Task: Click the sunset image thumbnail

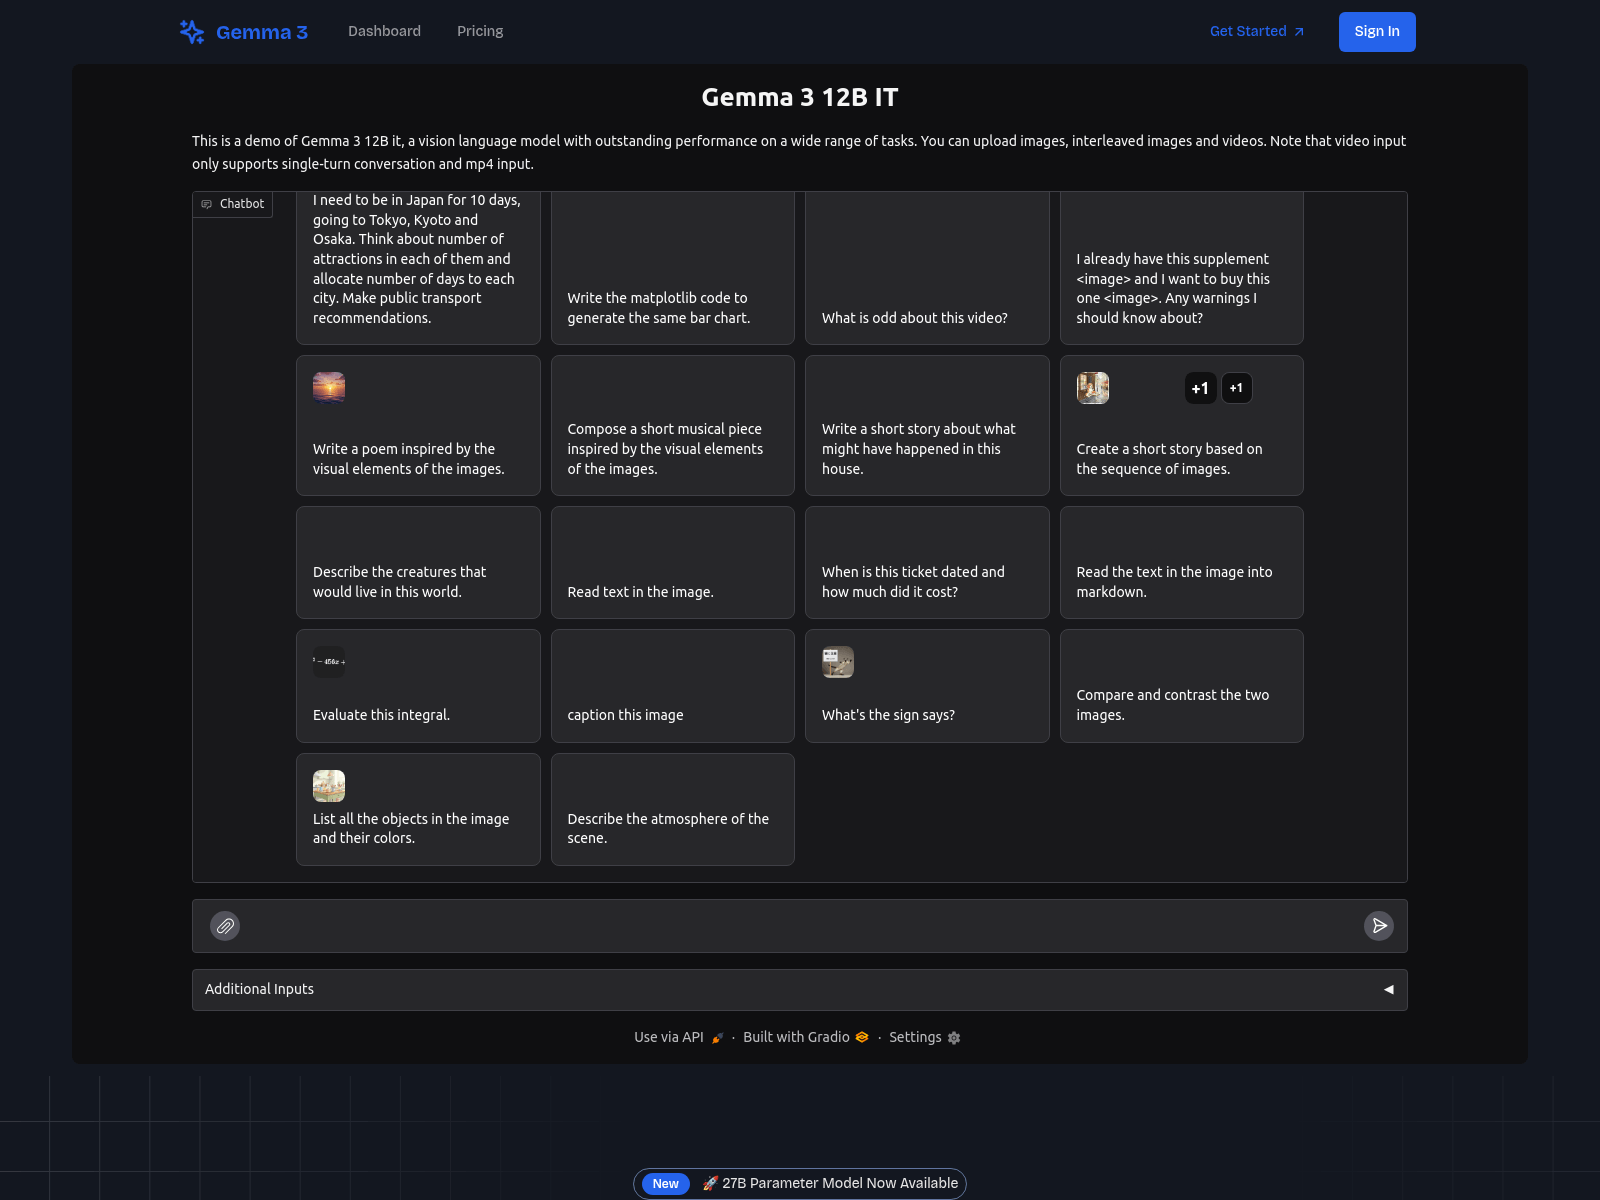Action: click(329, 387)
